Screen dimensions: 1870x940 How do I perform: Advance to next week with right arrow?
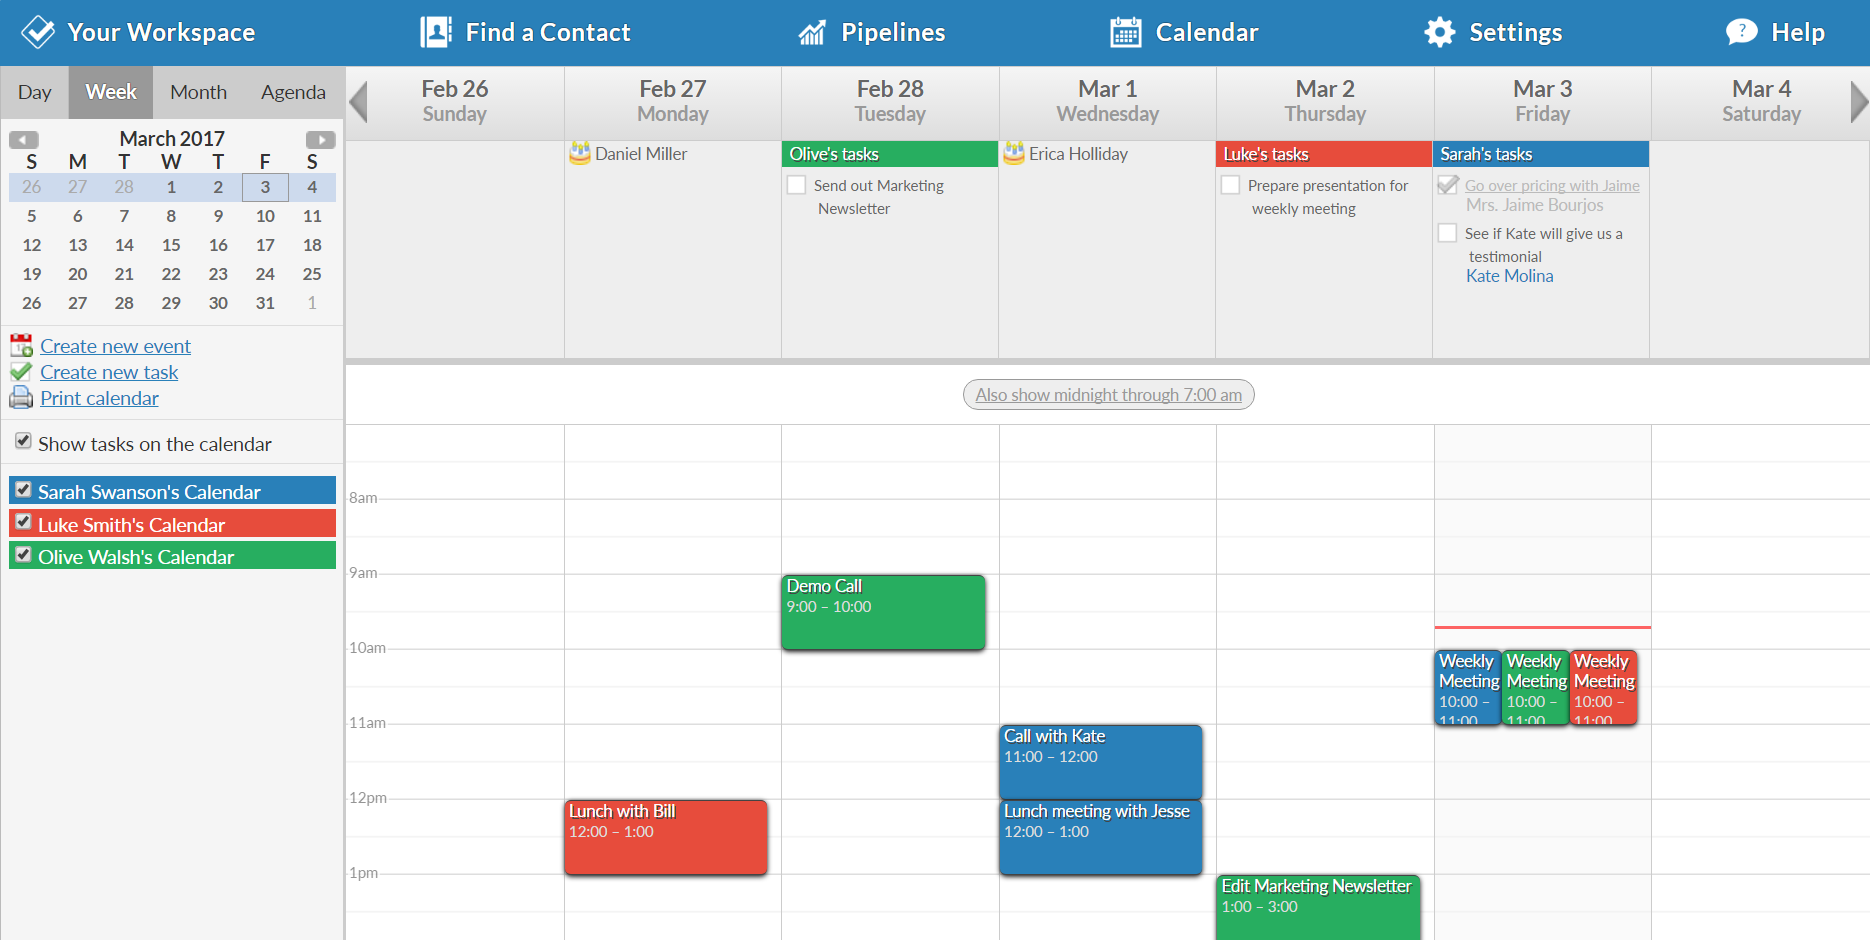[x=1858, y=102]
